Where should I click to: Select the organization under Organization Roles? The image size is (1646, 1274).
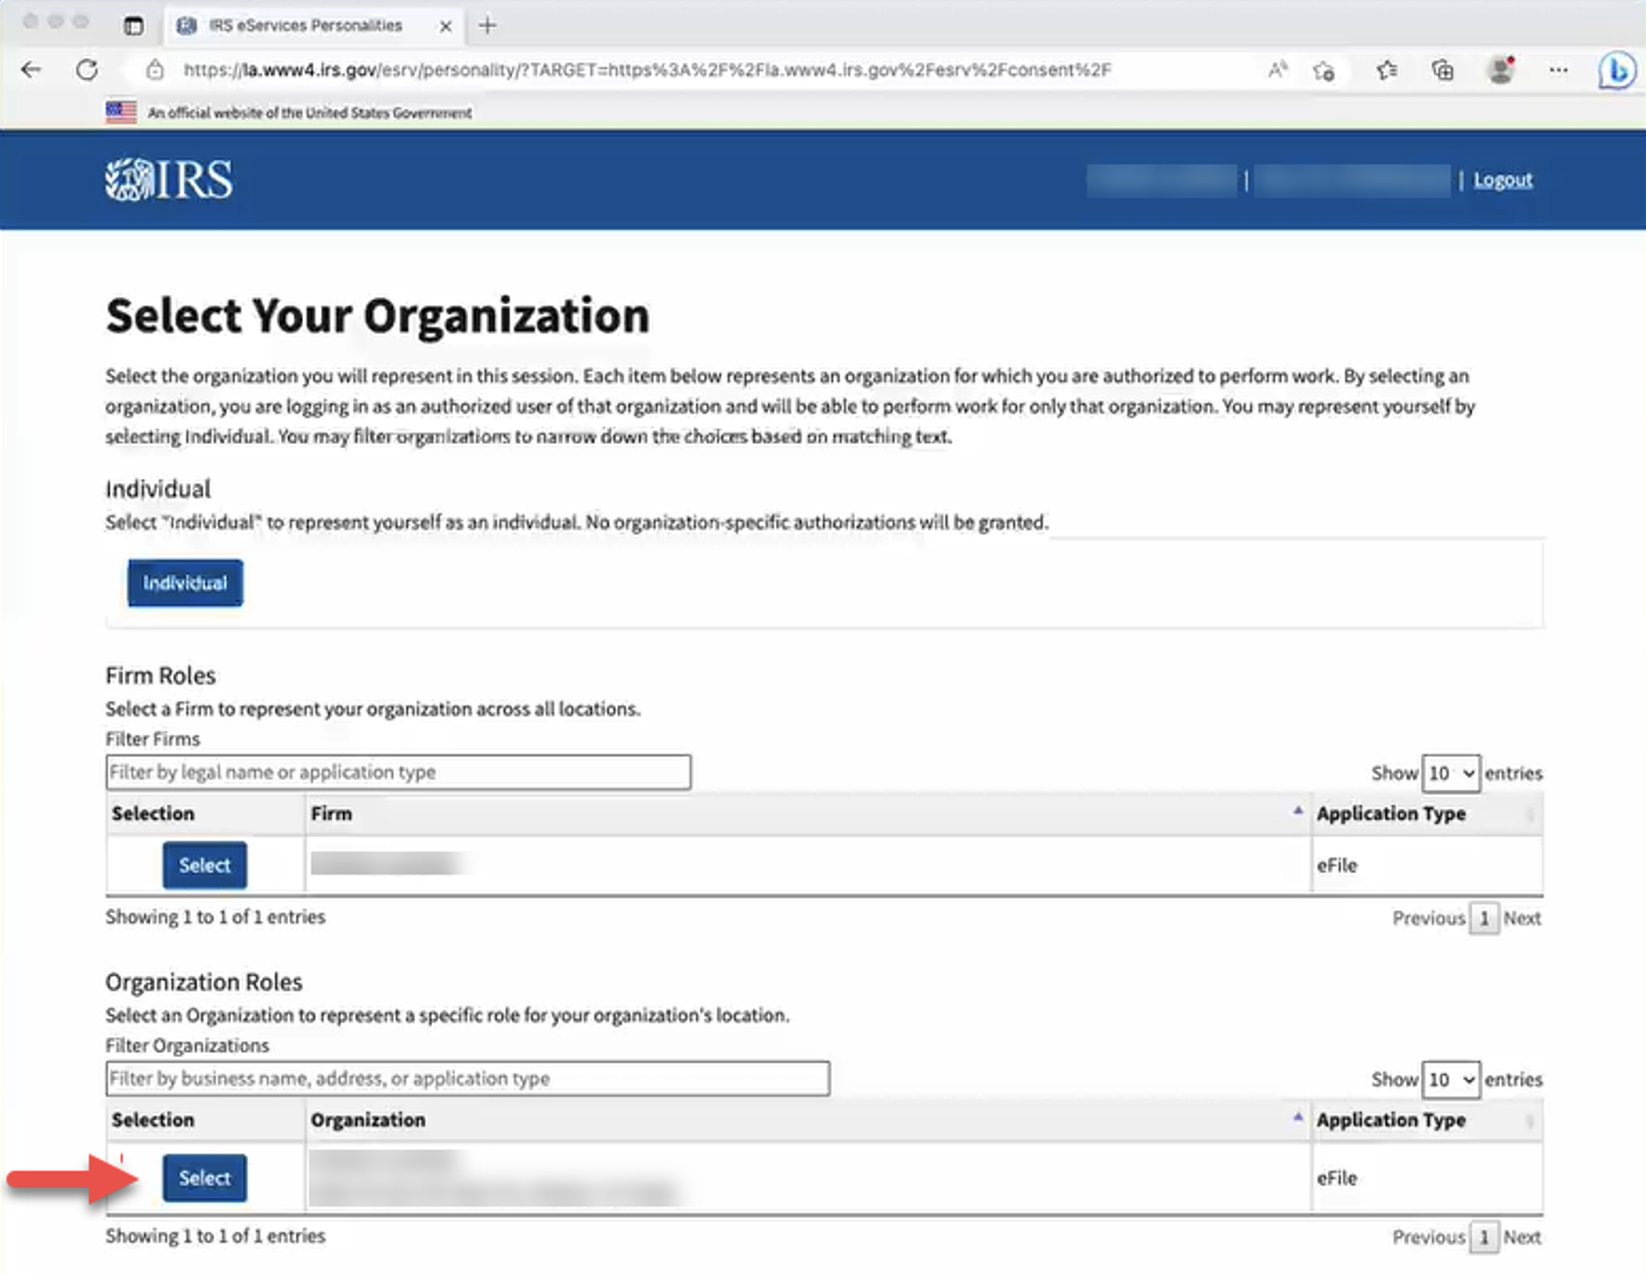[x=204, y=1178]
